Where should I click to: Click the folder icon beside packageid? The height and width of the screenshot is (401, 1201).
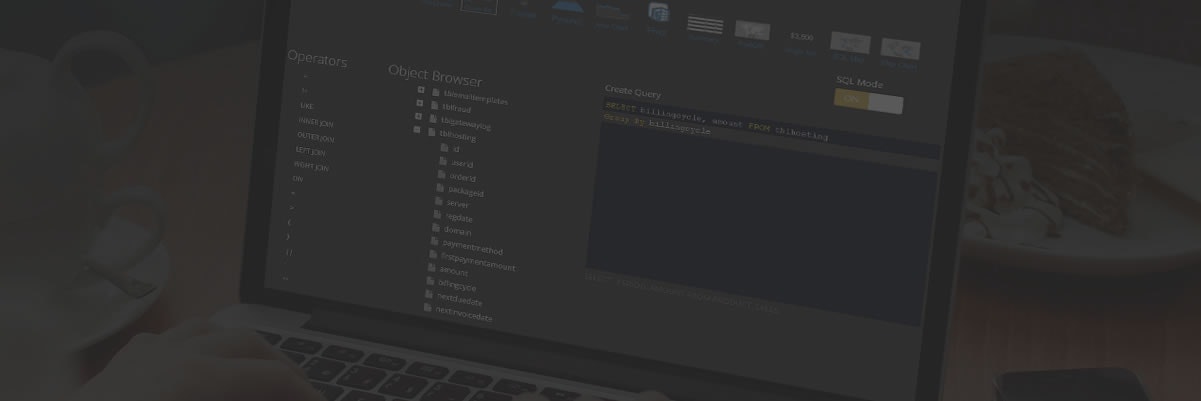(441, 188)
